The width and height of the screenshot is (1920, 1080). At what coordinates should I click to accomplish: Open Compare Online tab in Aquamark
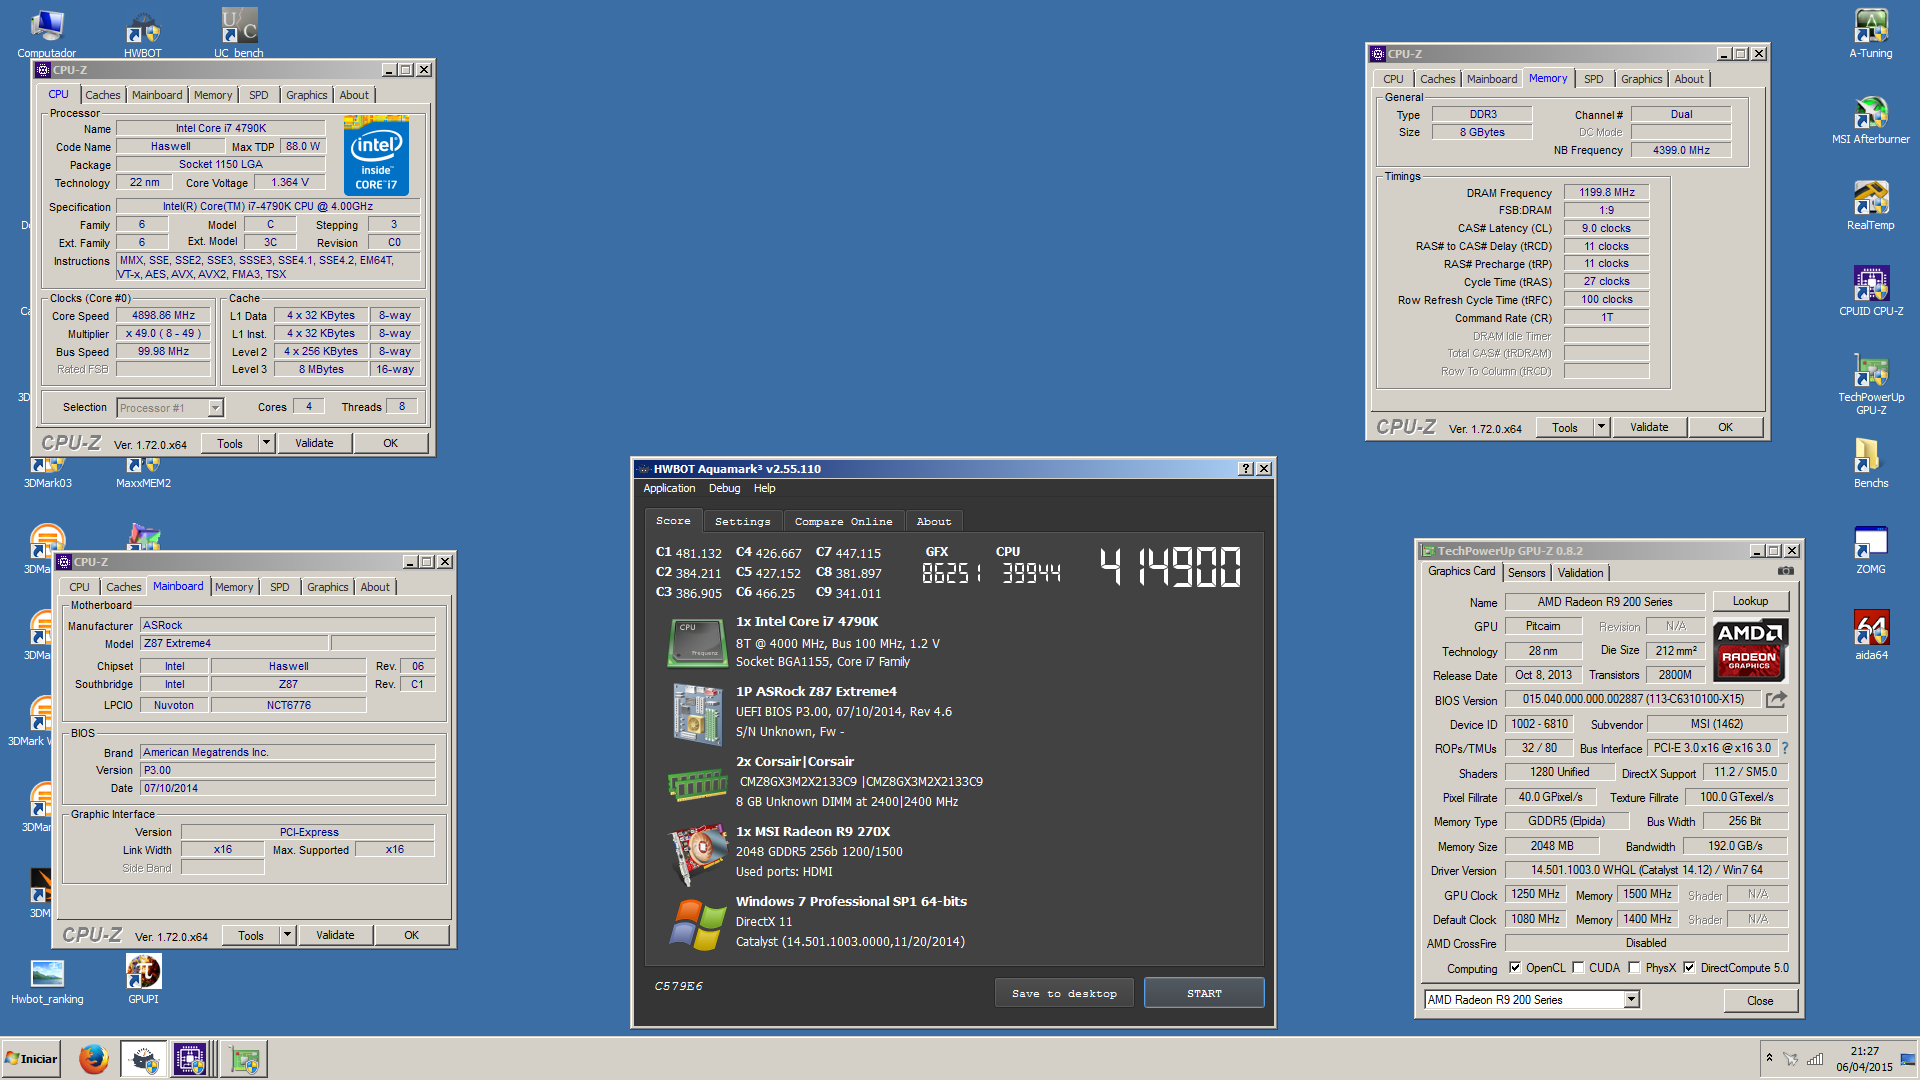(843, 521)
